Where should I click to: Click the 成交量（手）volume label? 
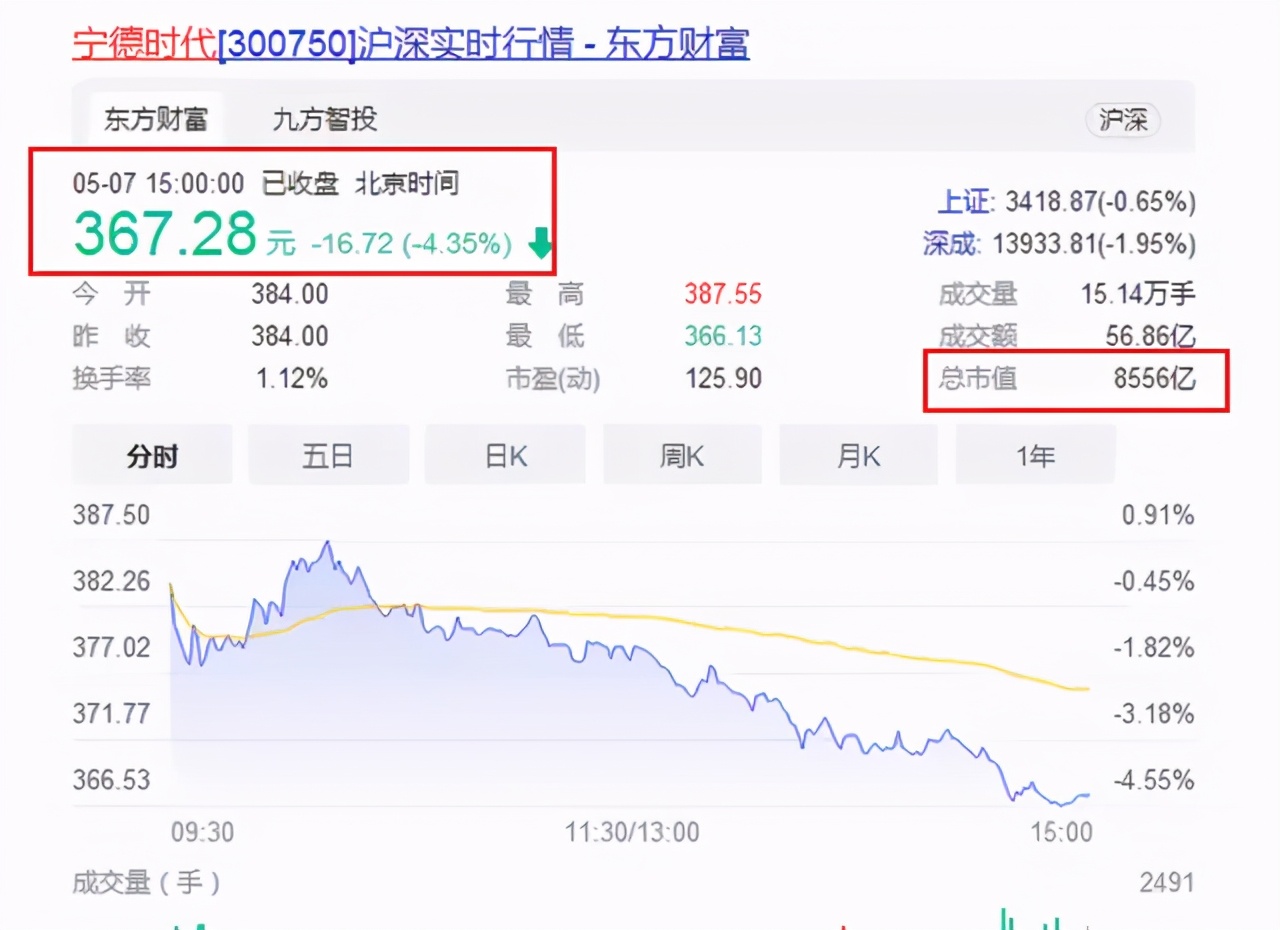[143, 884]
